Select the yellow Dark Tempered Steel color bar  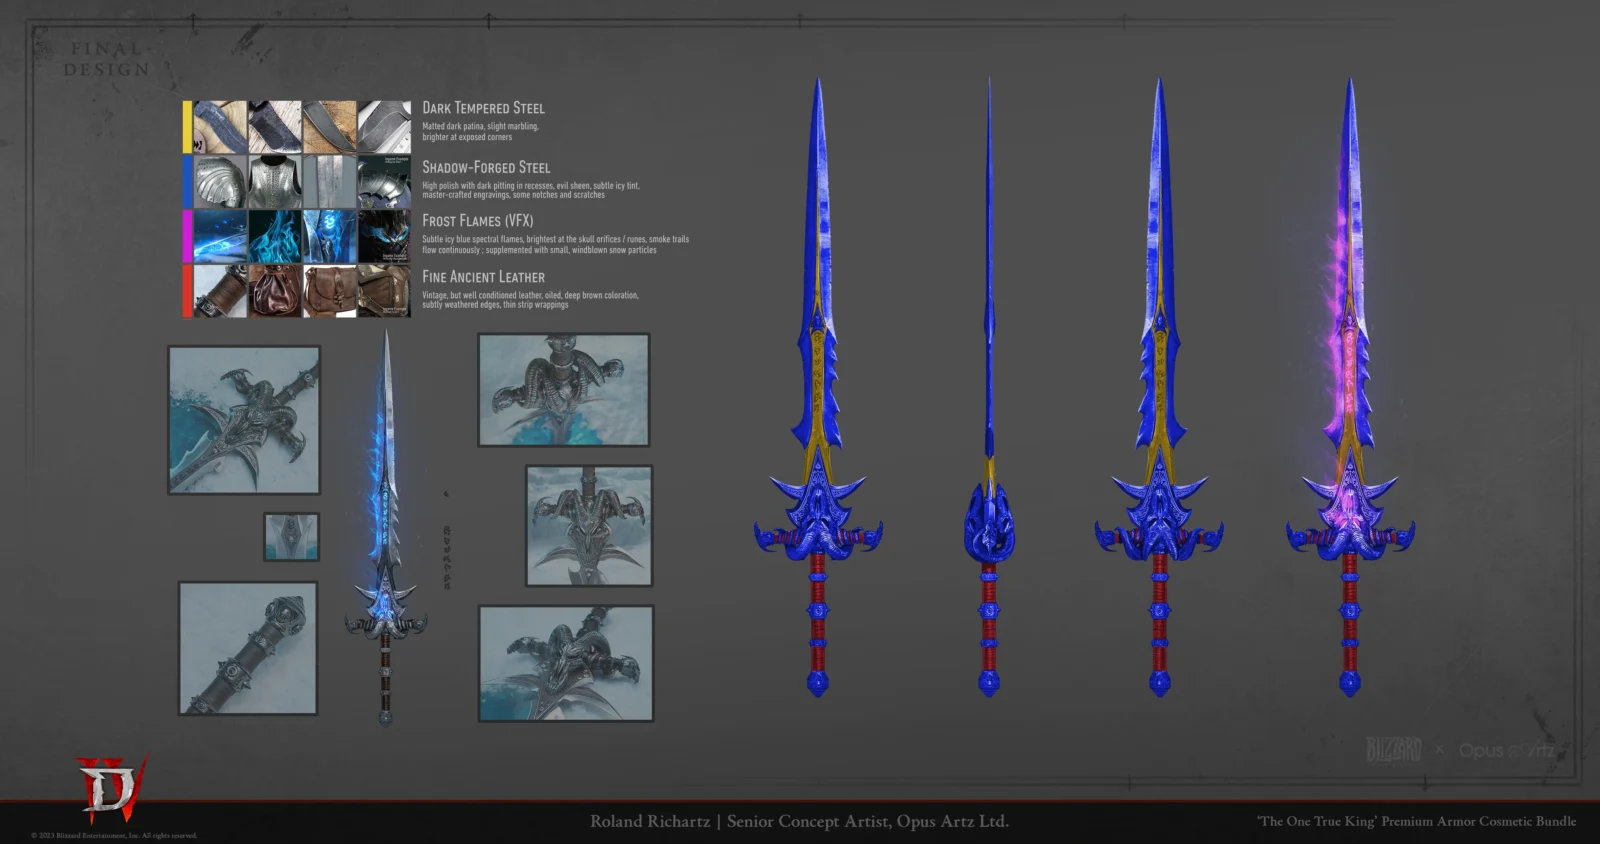click(187, 127)
